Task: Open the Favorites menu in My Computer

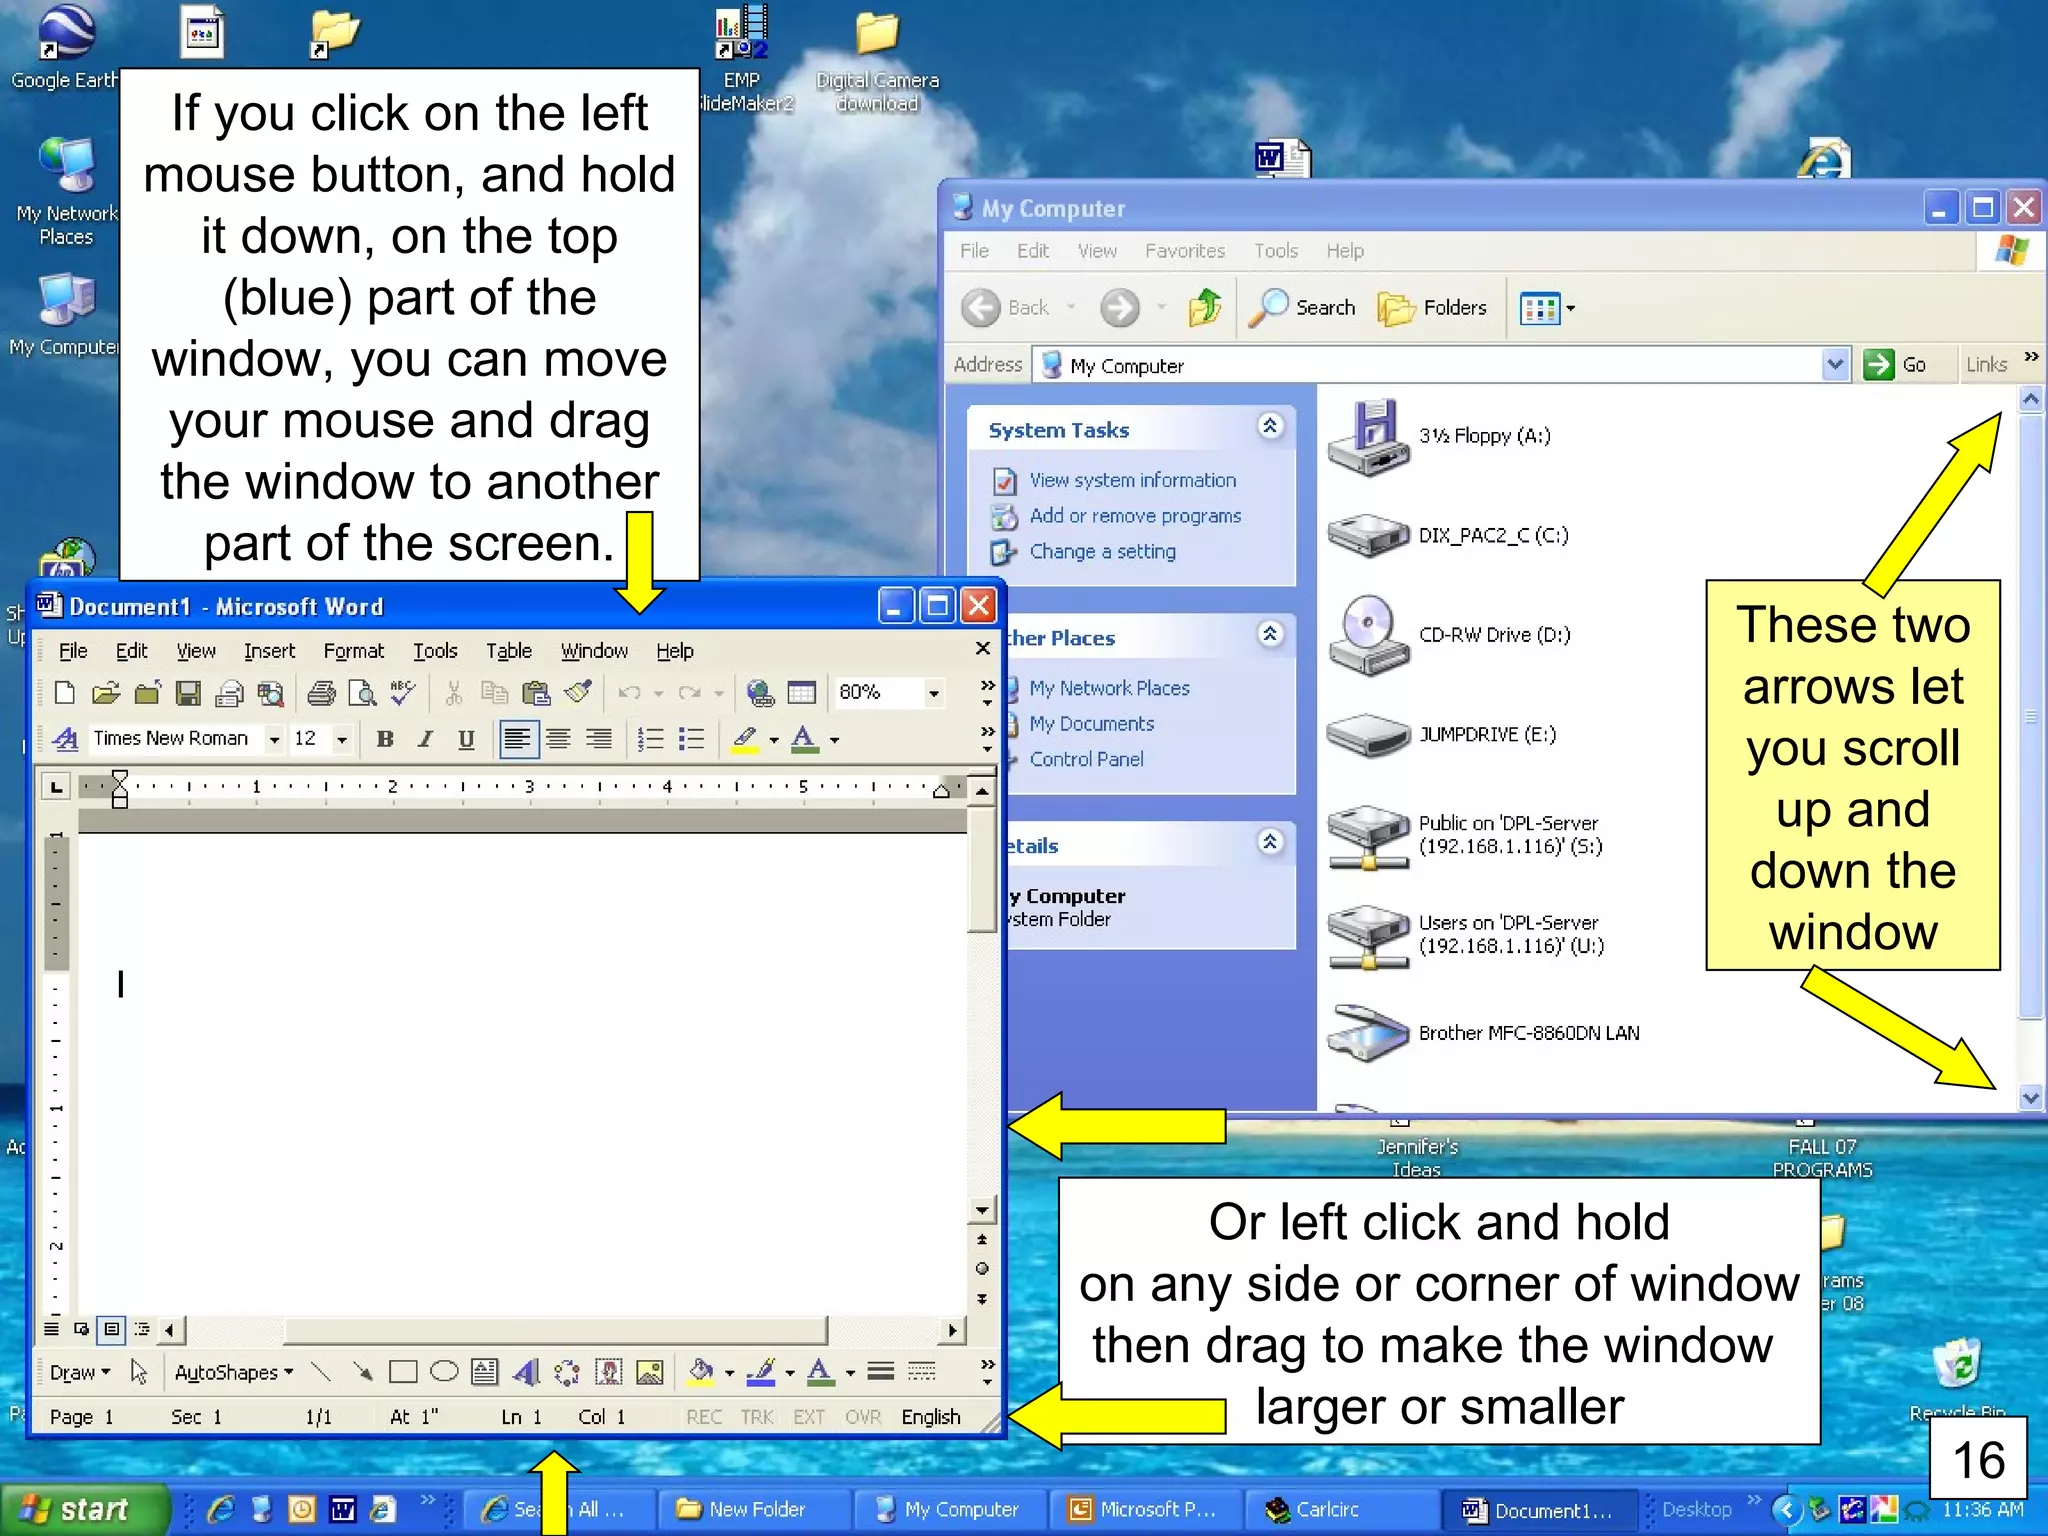Action: click(1185, 251)
